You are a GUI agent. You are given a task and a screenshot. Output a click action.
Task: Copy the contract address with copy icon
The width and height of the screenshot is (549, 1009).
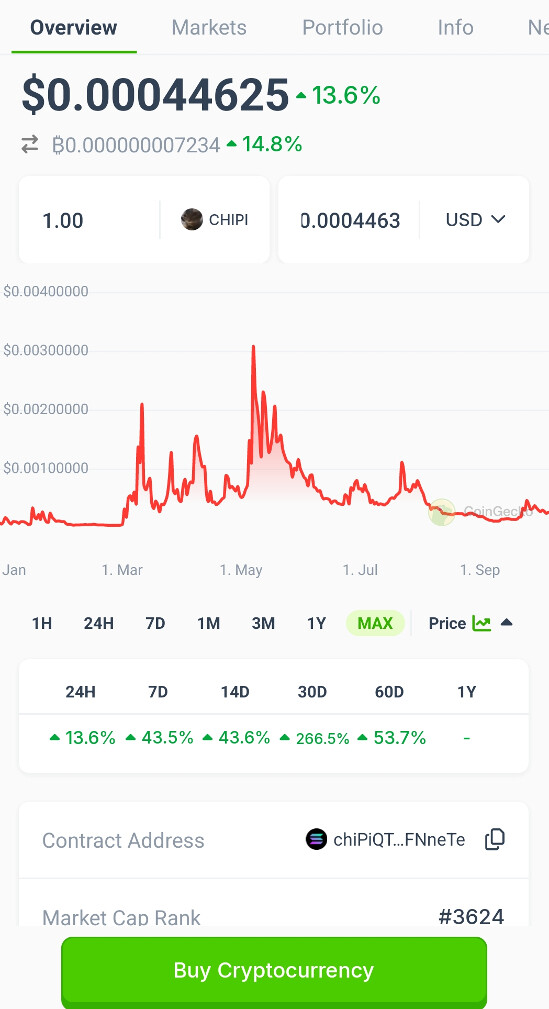pyautogui.click(x=494, y=839)
